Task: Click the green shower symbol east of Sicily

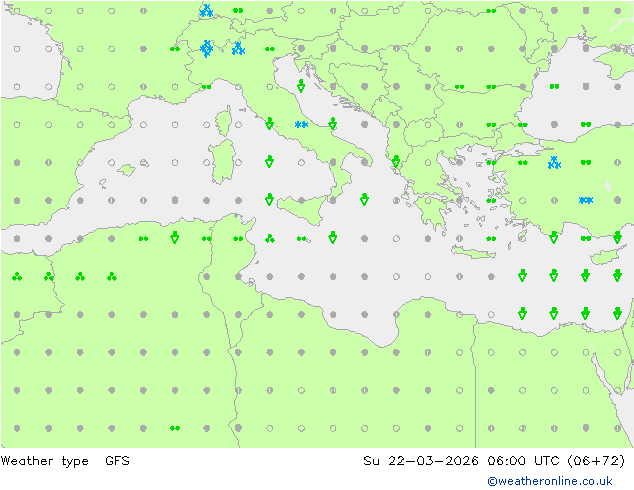Action: 364,199
